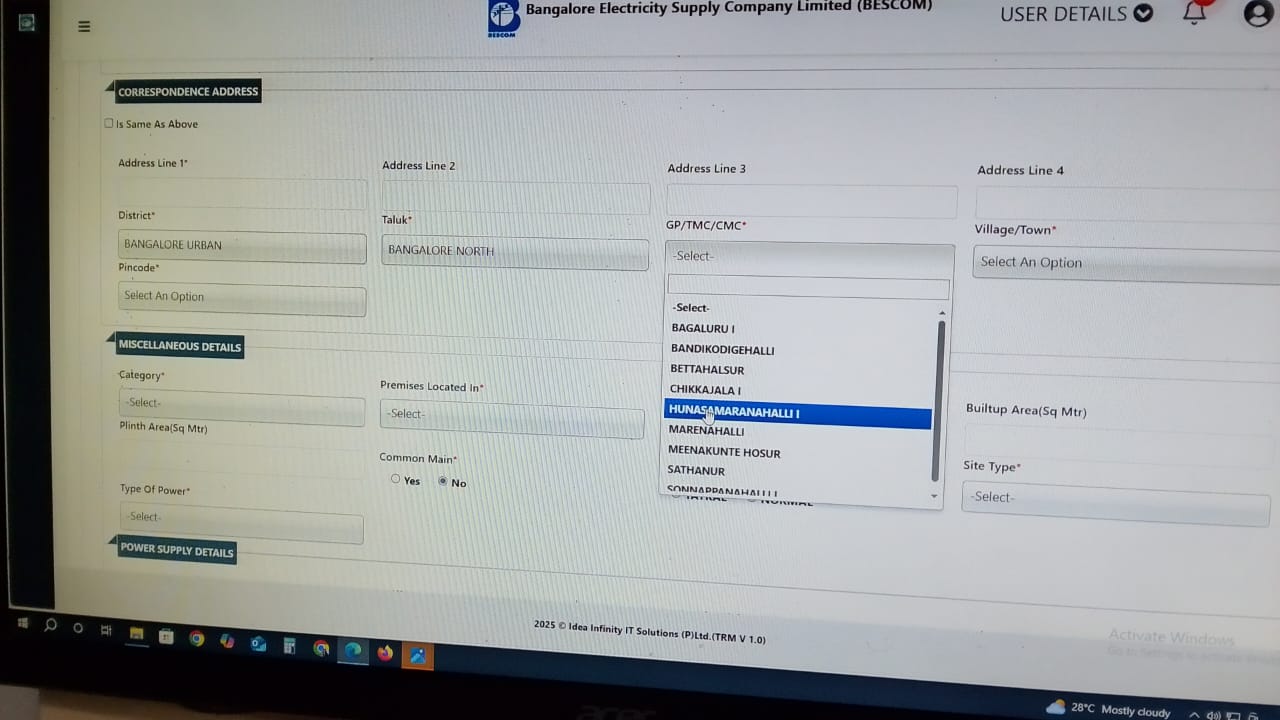
Task: Open Microsoft Store from taskbar
Action: click(x=167, y=637)
